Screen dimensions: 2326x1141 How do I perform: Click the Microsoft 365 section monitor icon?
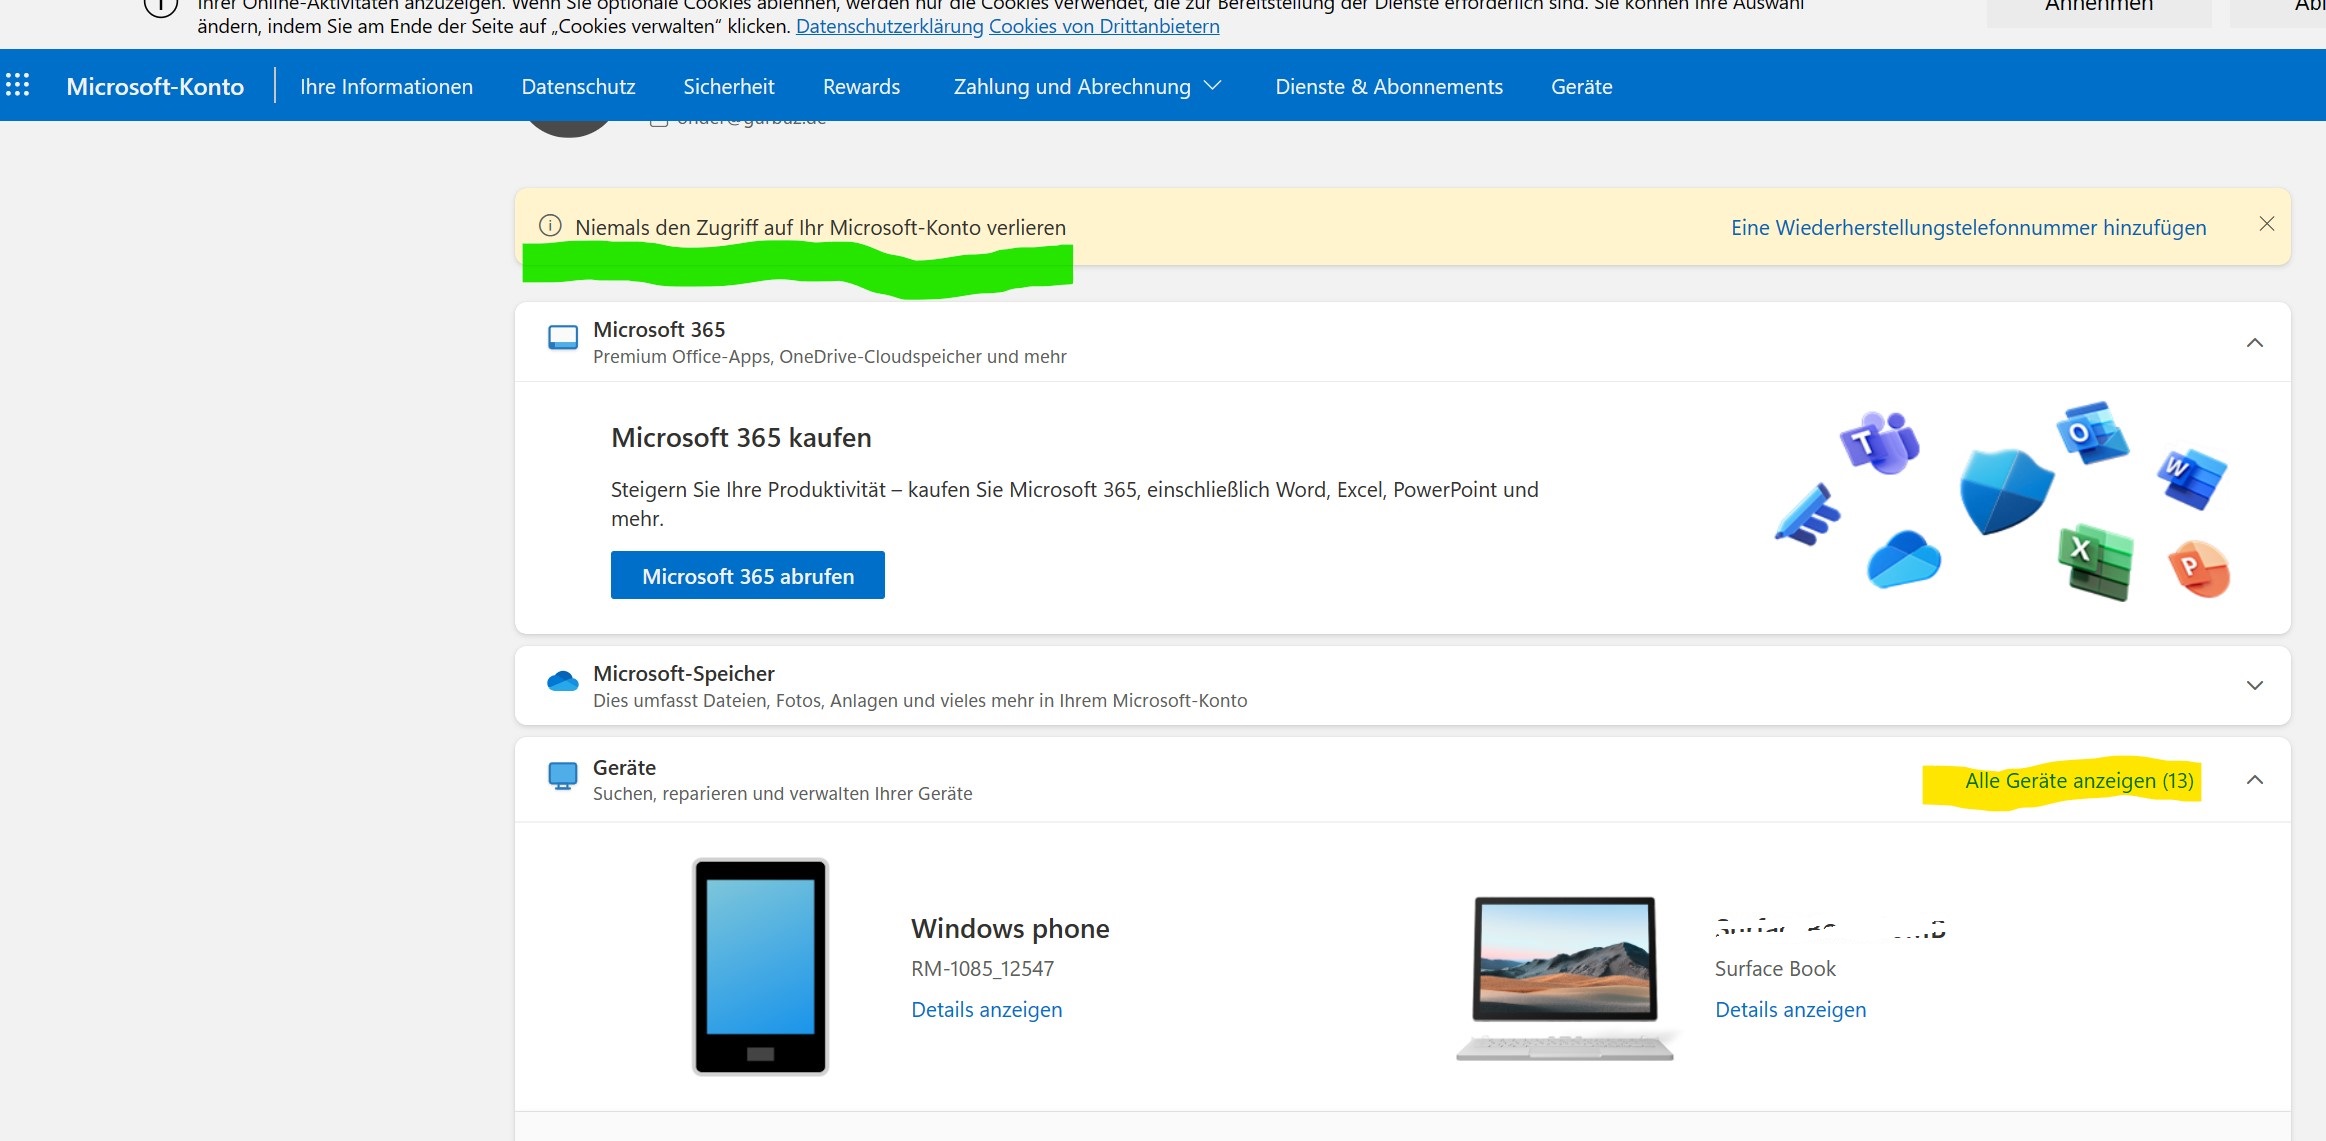[x=563, y=338]
